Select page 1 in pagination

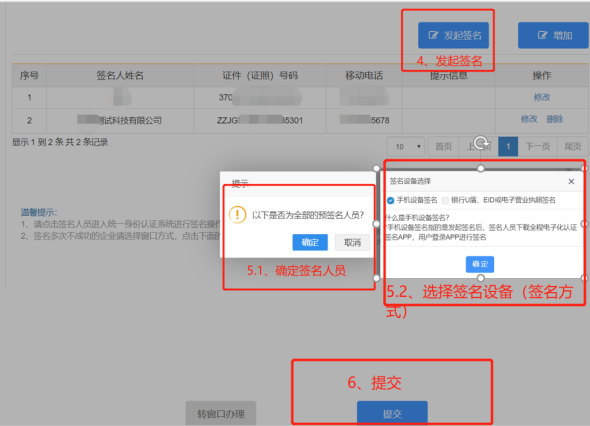click(508, 146)
